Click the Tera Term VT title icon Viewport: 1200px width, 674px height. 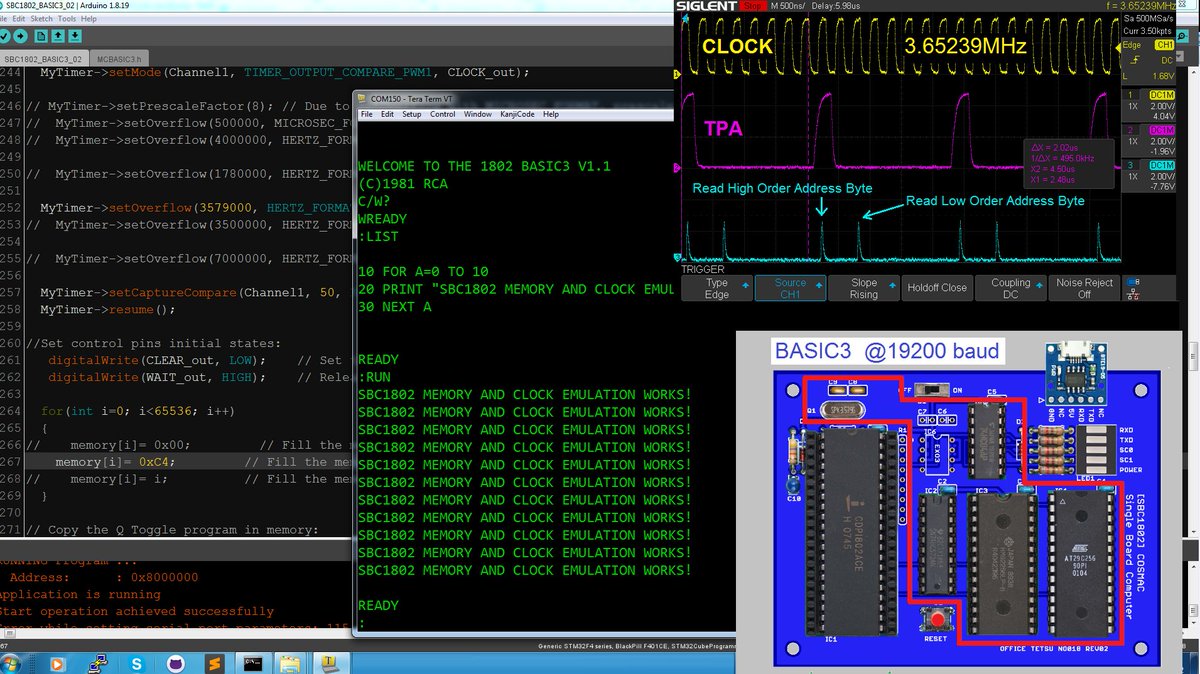coord(362,99)
